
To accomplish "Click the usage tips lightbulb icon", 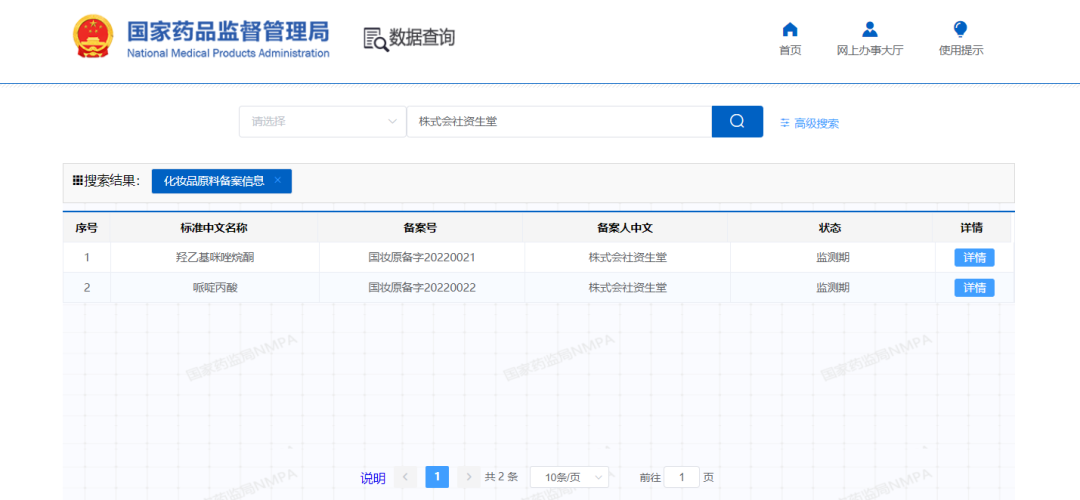I will tap(960, 30).
